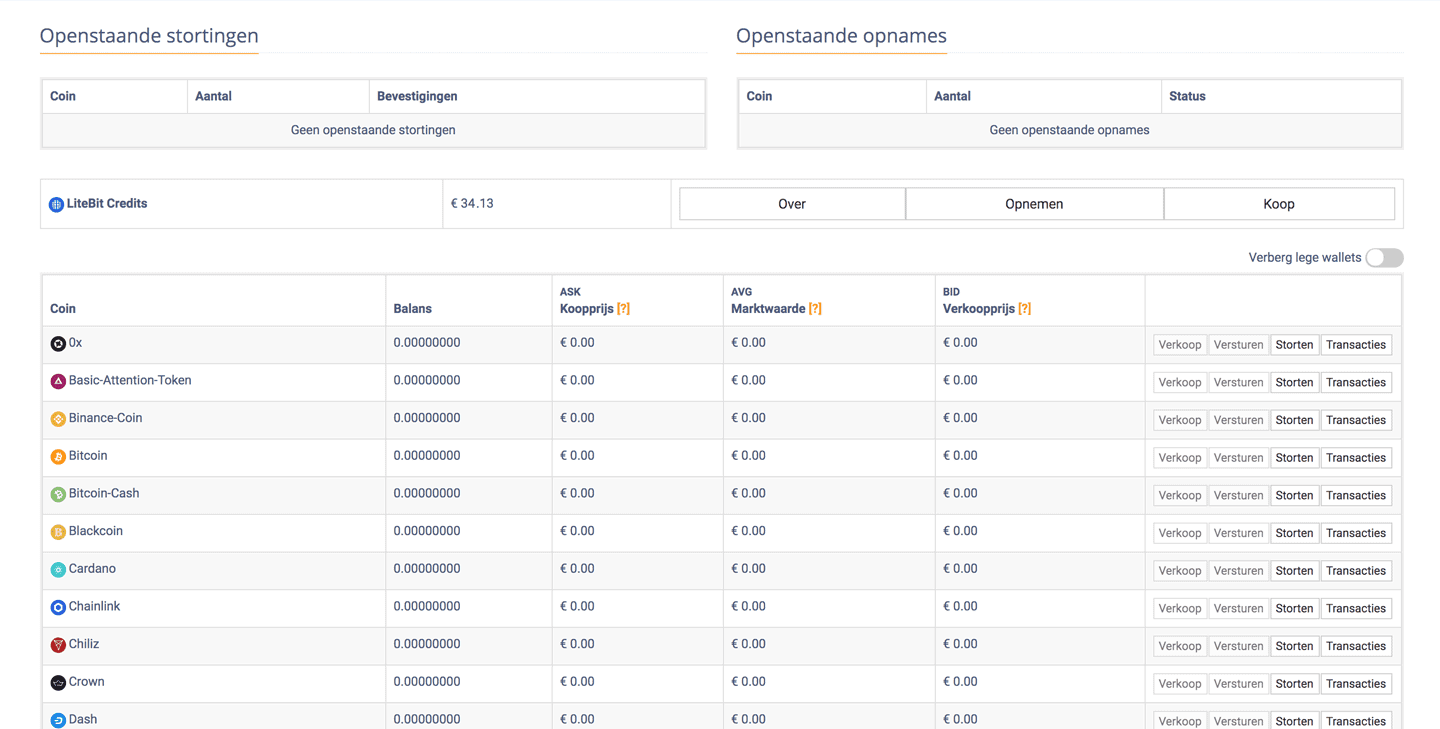Click Verkoop for Chiliz
Image resolution: width=1440 pixels, height=729 pixels.
coord(1180,646)
